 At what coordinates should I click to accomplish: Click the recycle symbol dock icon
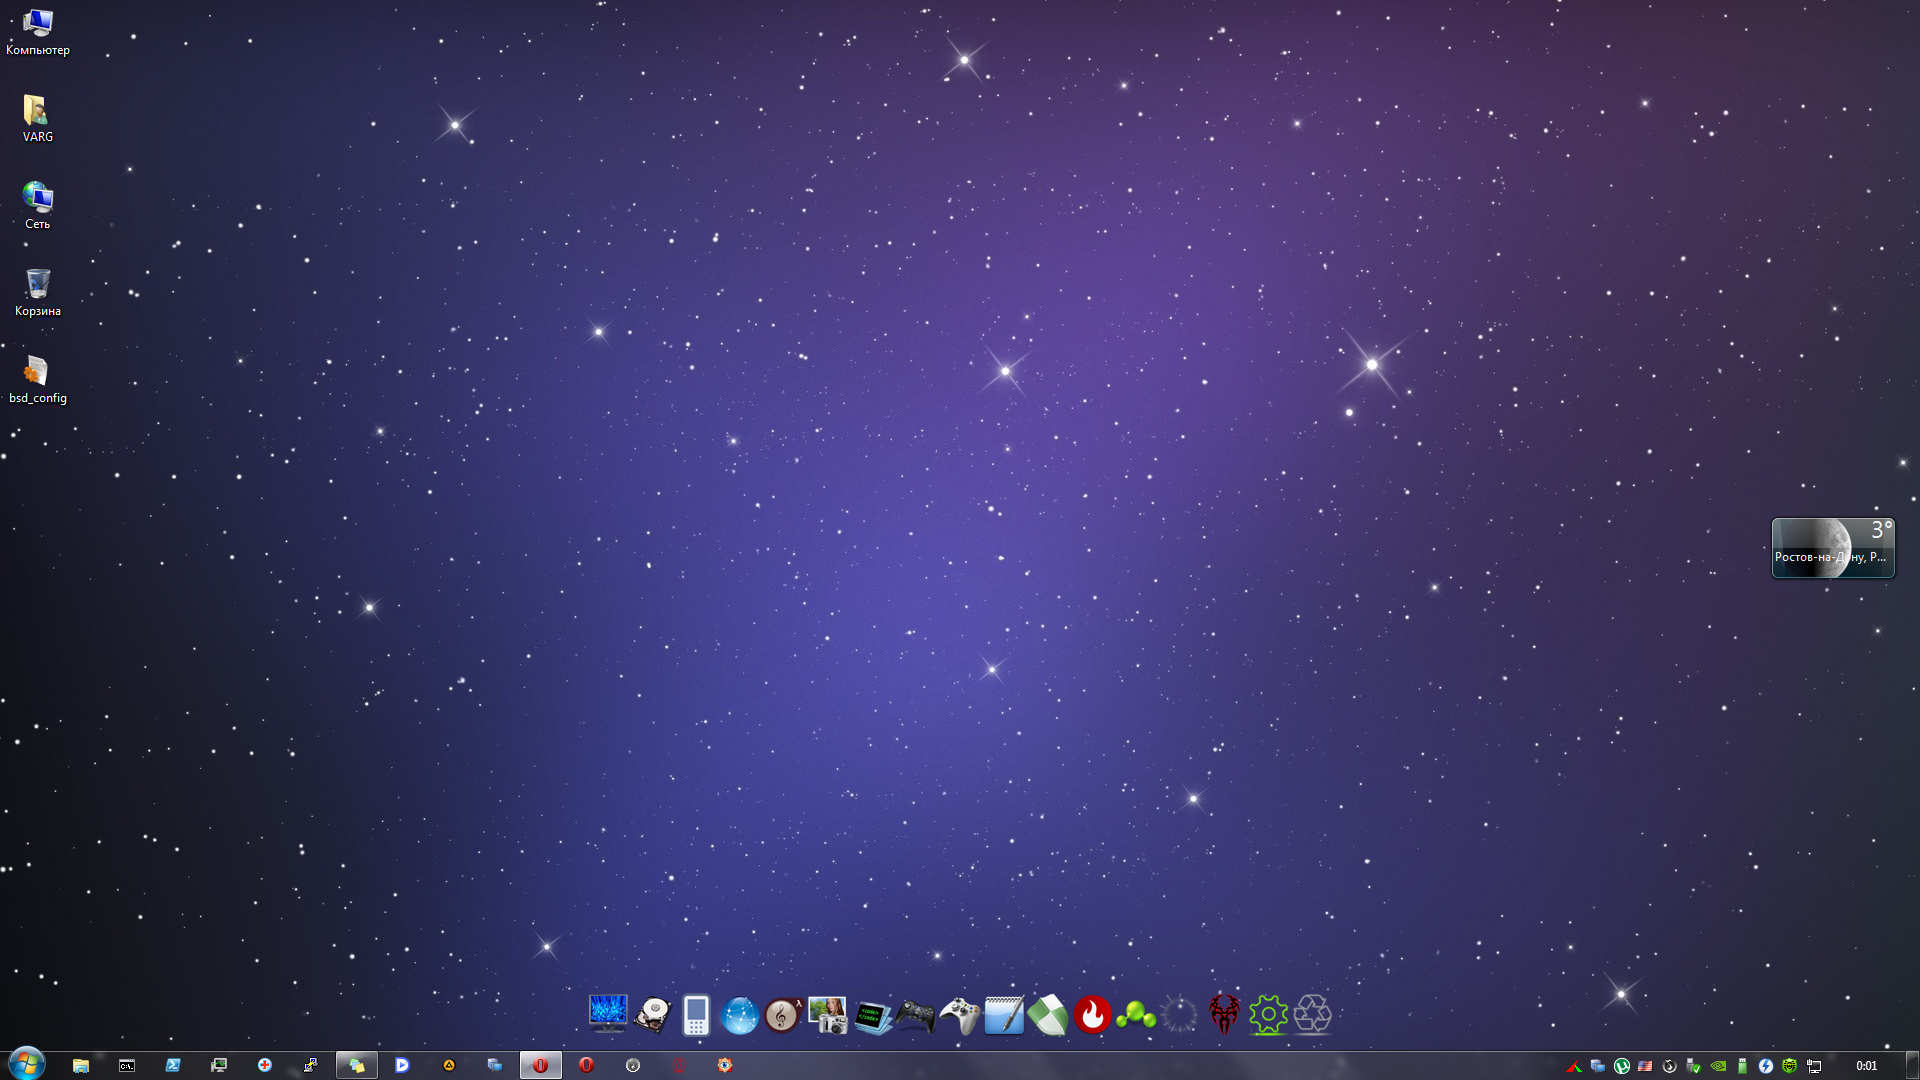(x=1312, y=1015)
